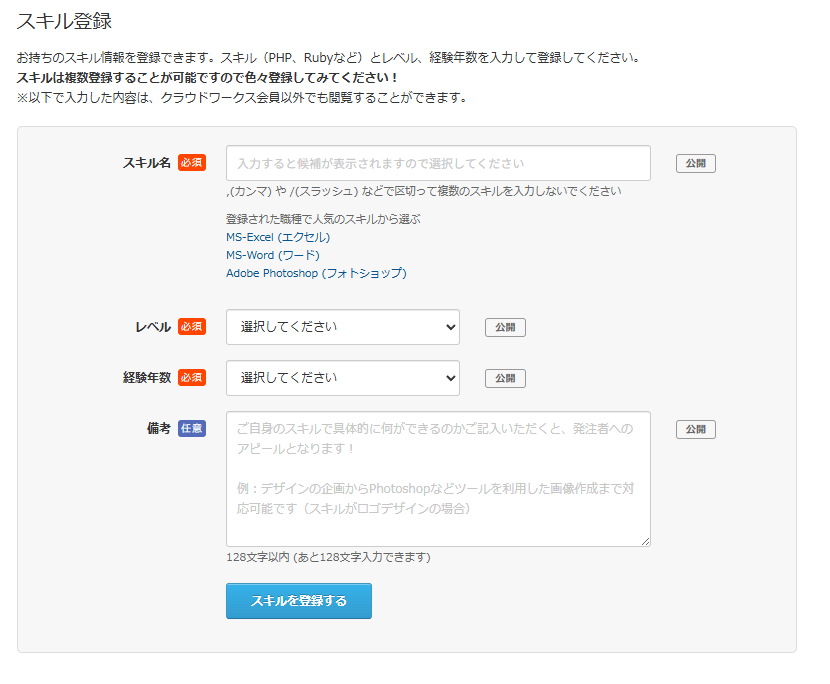Click the レベル field label

pos(152,327)
